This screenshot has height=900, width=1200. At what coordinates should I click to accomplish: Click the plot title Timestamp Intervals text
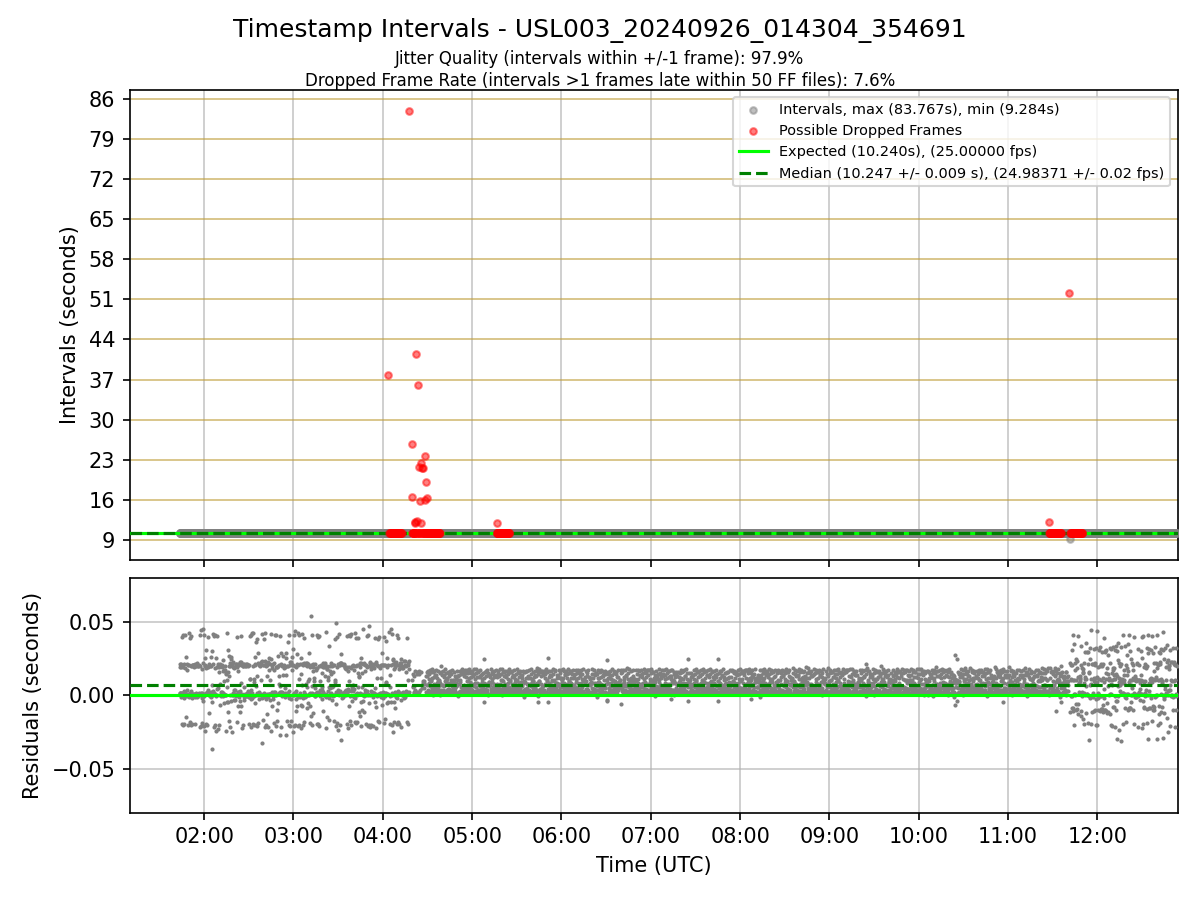tap(600, 29)
